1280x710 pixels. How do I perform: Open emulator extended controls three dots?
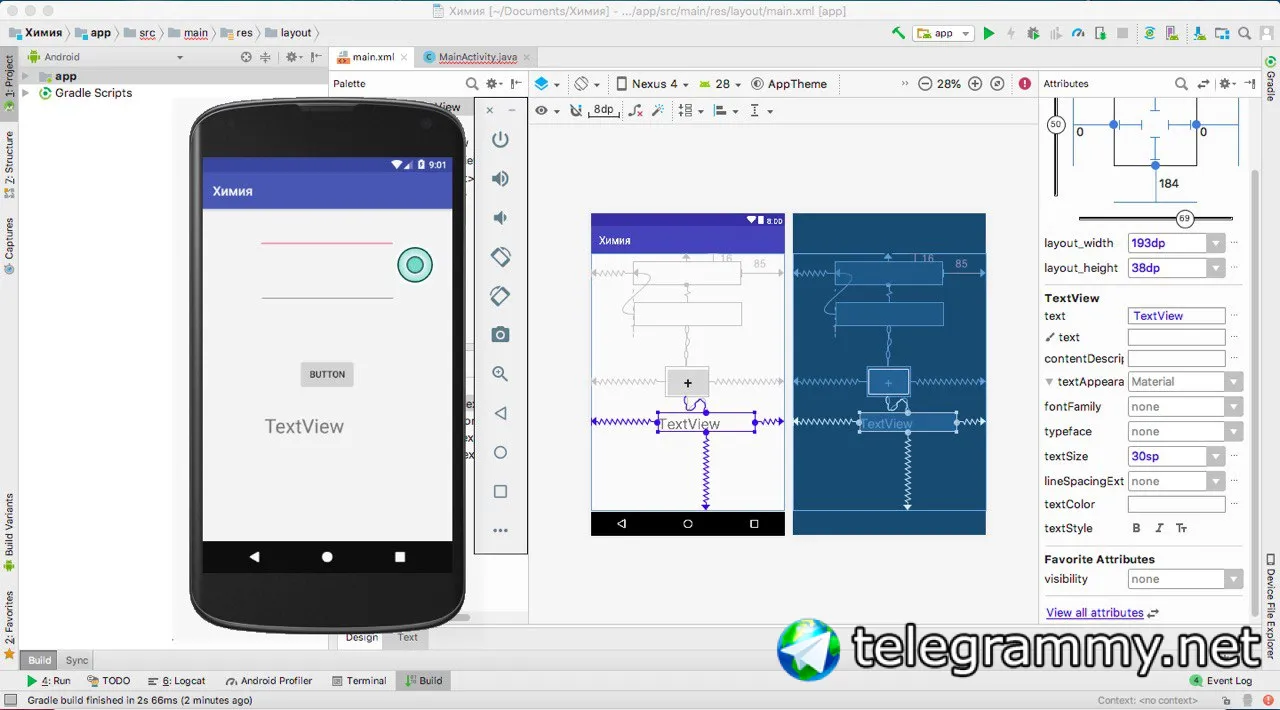500,531
